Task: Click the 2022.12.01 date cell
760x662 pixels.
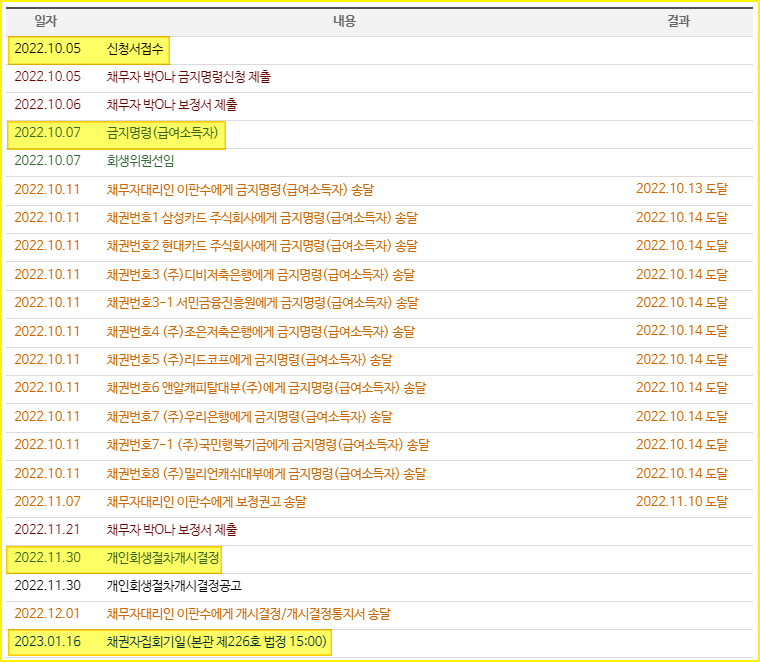Action: click(x=47, y=614)
